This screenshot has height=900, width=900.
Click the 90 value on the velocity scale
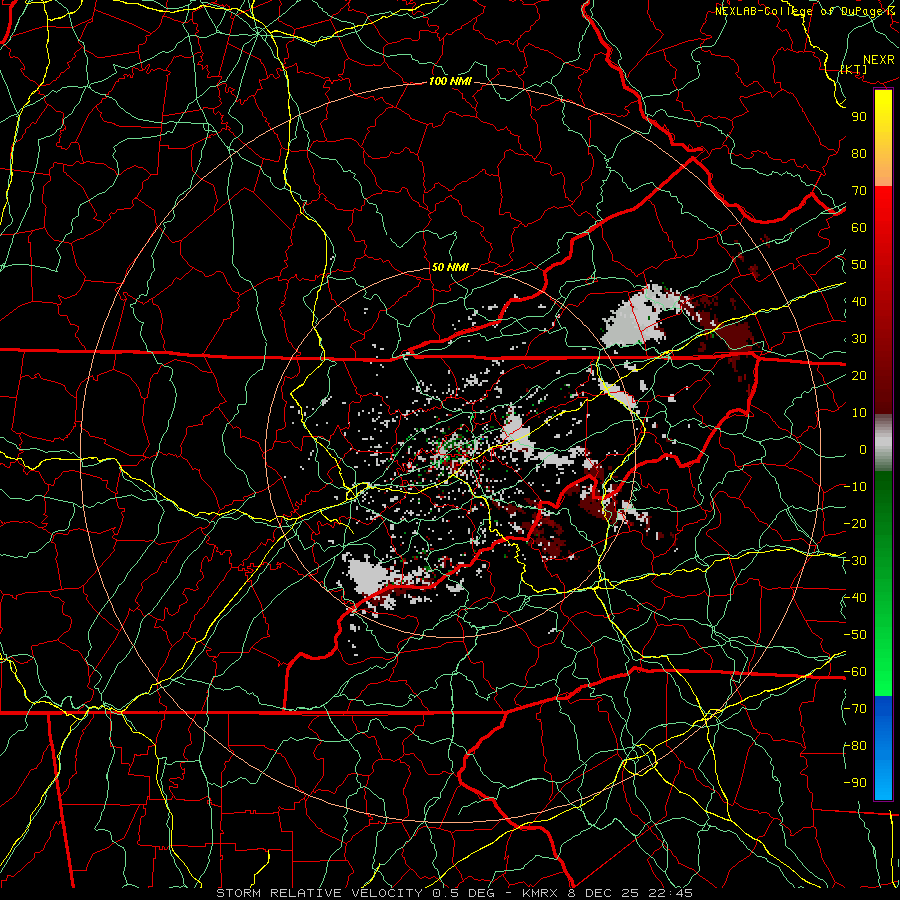[x=859, y=117]
